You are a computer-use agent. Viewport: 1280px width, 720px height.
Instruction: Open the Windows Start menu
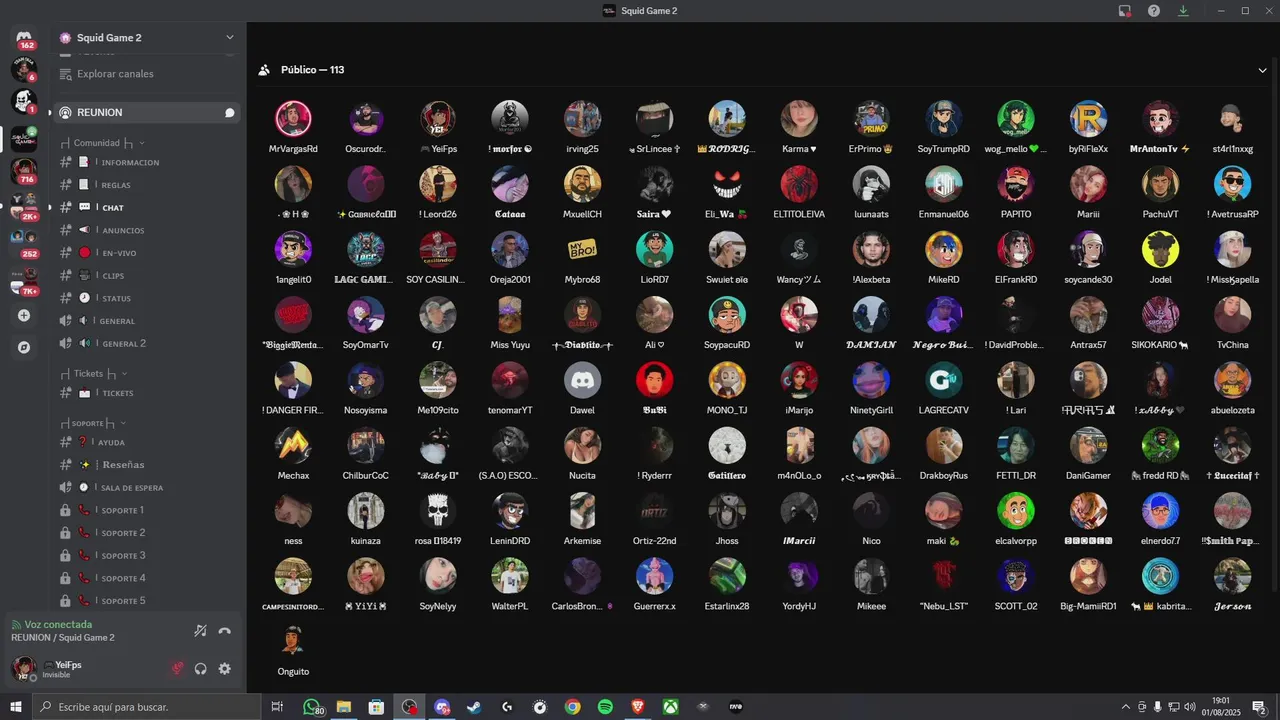coord(15,707)
